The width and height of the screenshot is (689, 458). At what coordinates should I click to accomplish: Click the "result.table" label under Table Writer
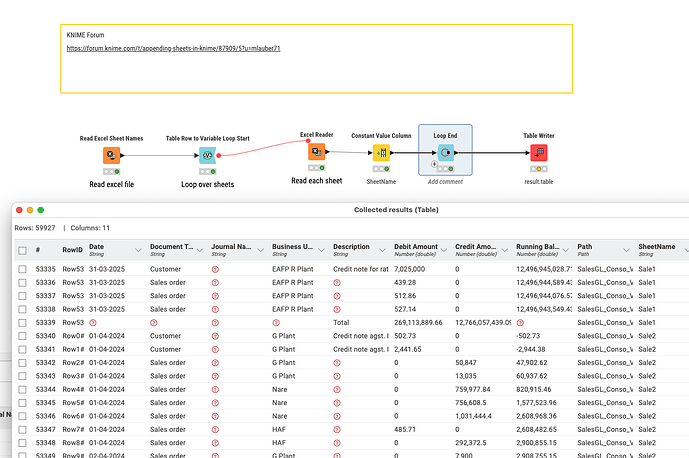tap(539, 182)
